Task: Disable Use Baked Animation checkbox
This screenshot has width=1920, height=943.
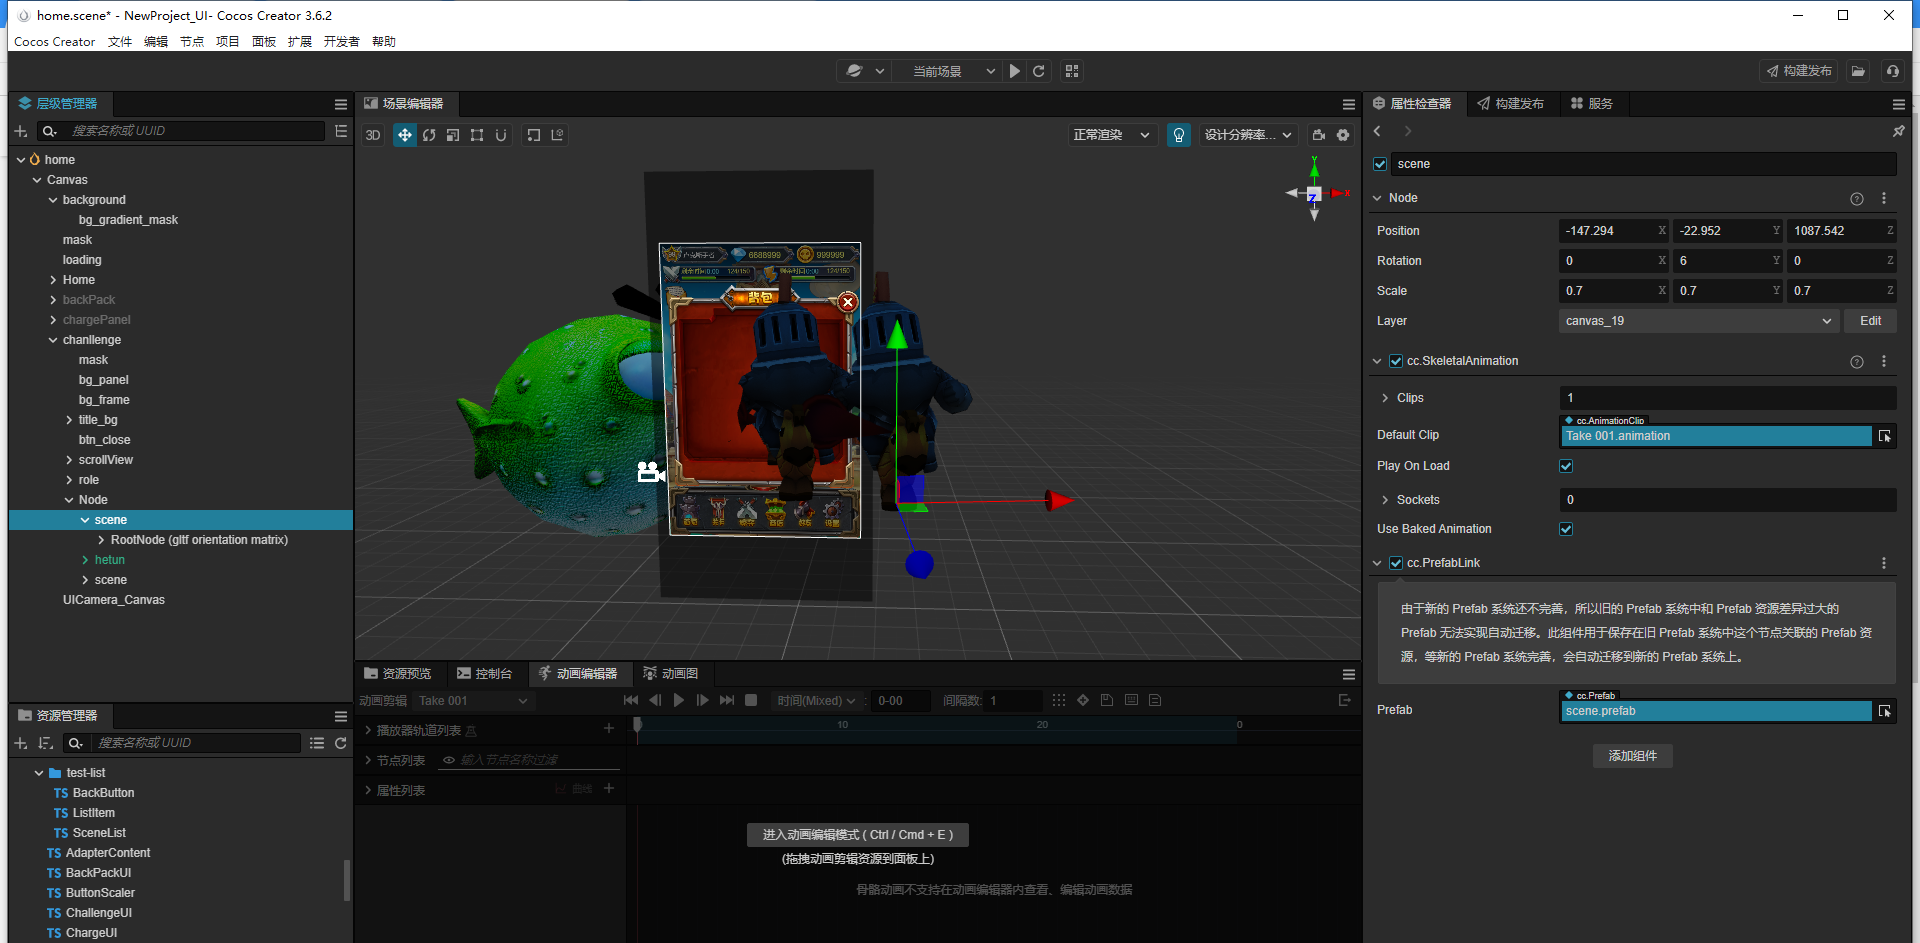Action: 1566,529
